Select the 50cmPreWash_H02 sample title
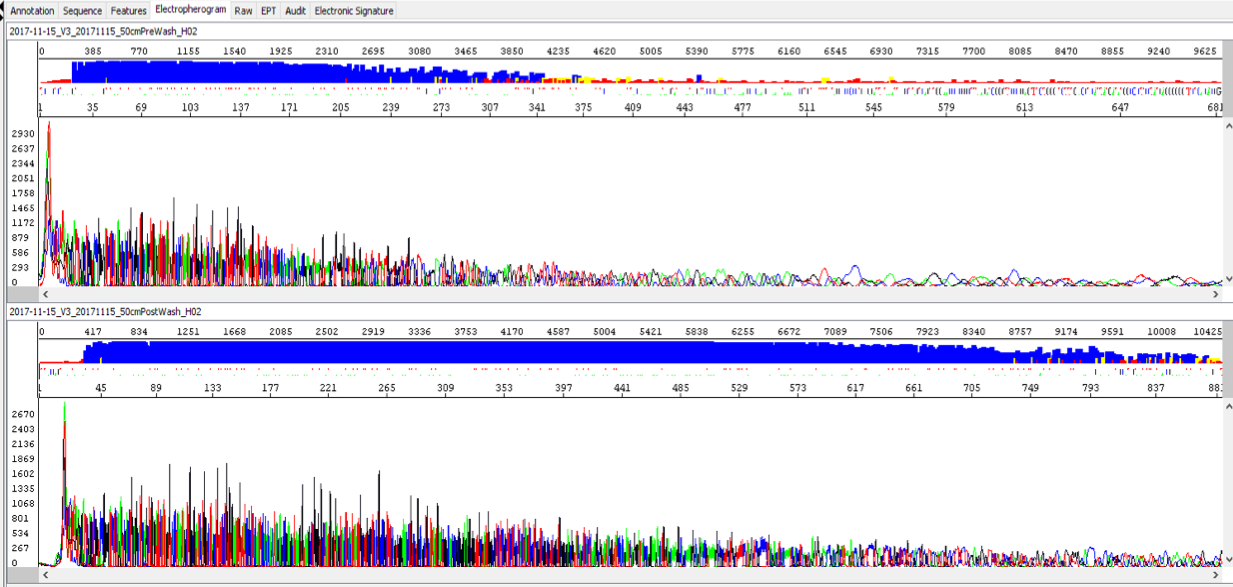The height and width of the screenshot is (587, 1233). pos(103,31)
